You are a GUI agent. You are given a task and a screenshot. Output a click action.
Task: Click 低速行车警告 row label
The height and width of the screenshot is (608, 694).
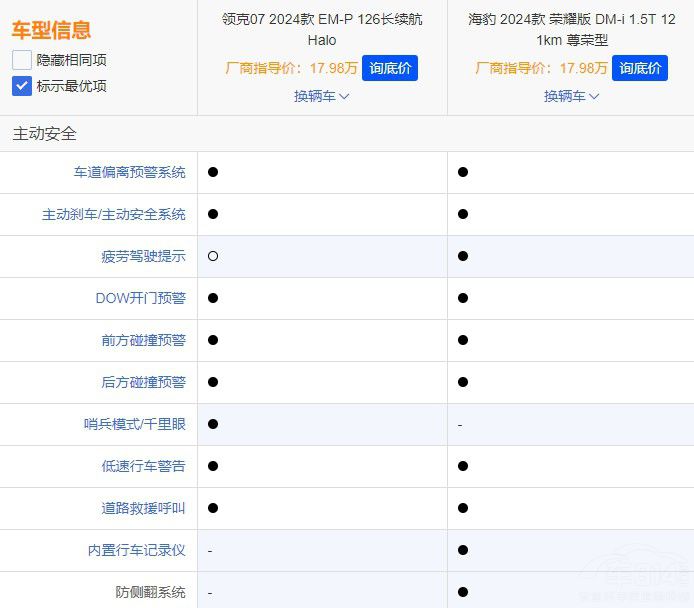[143, 466]
